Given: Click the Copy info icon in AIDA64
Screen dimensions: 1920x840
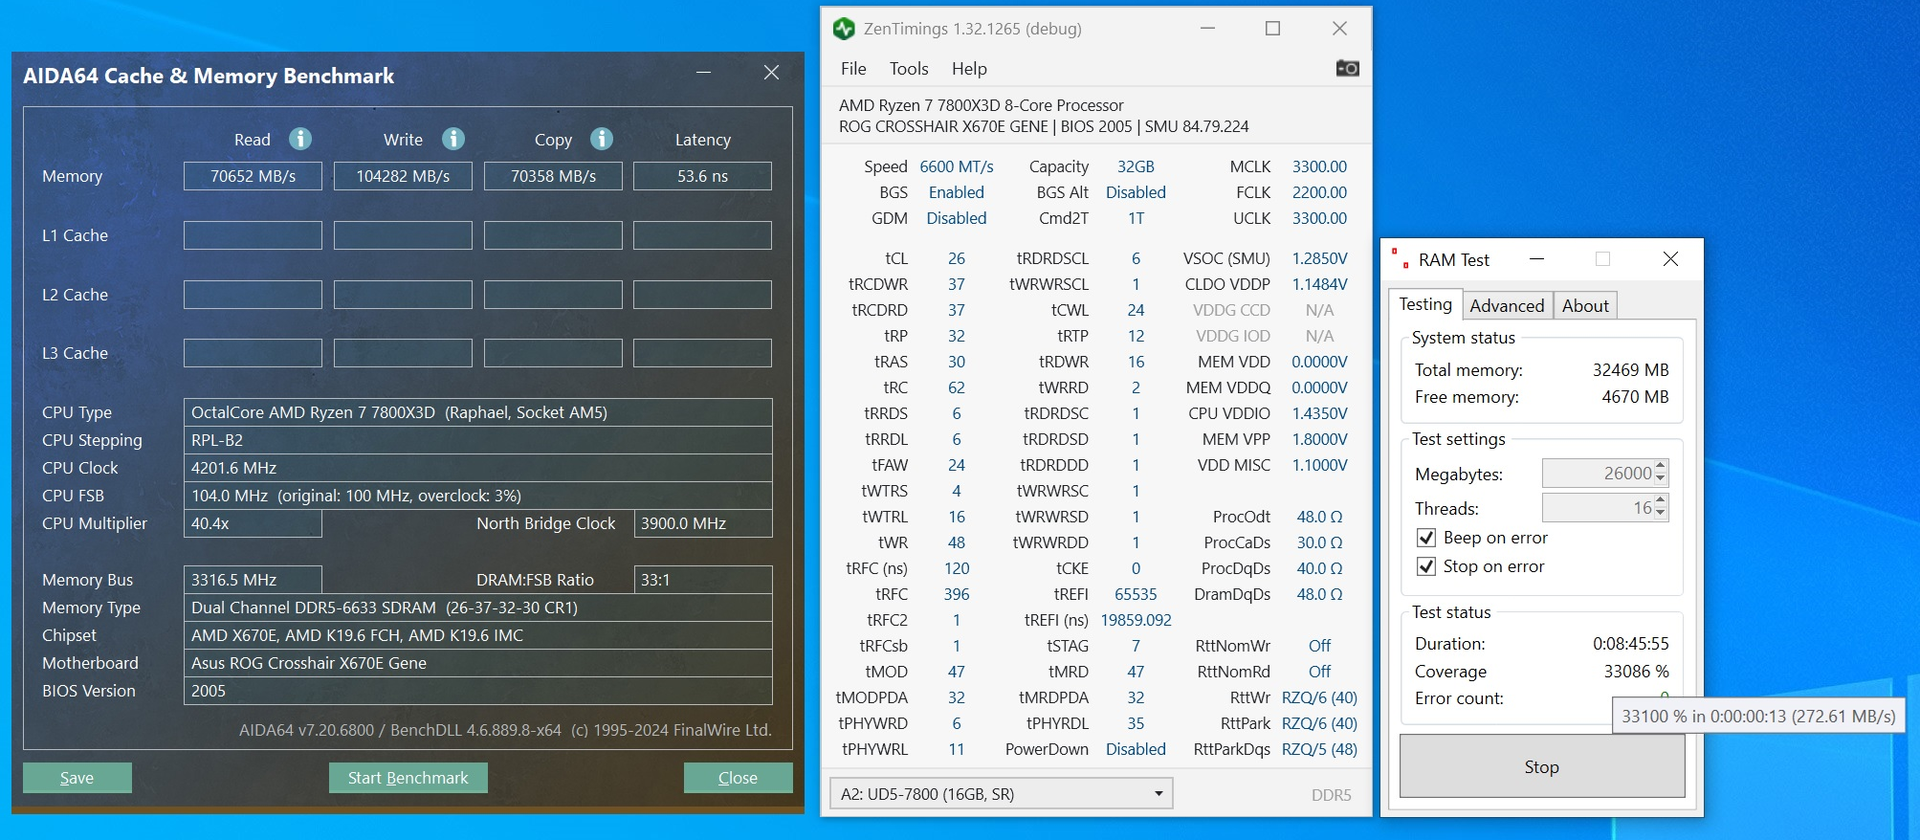Looking at the screenshot, I should click(x=601, y=139).
